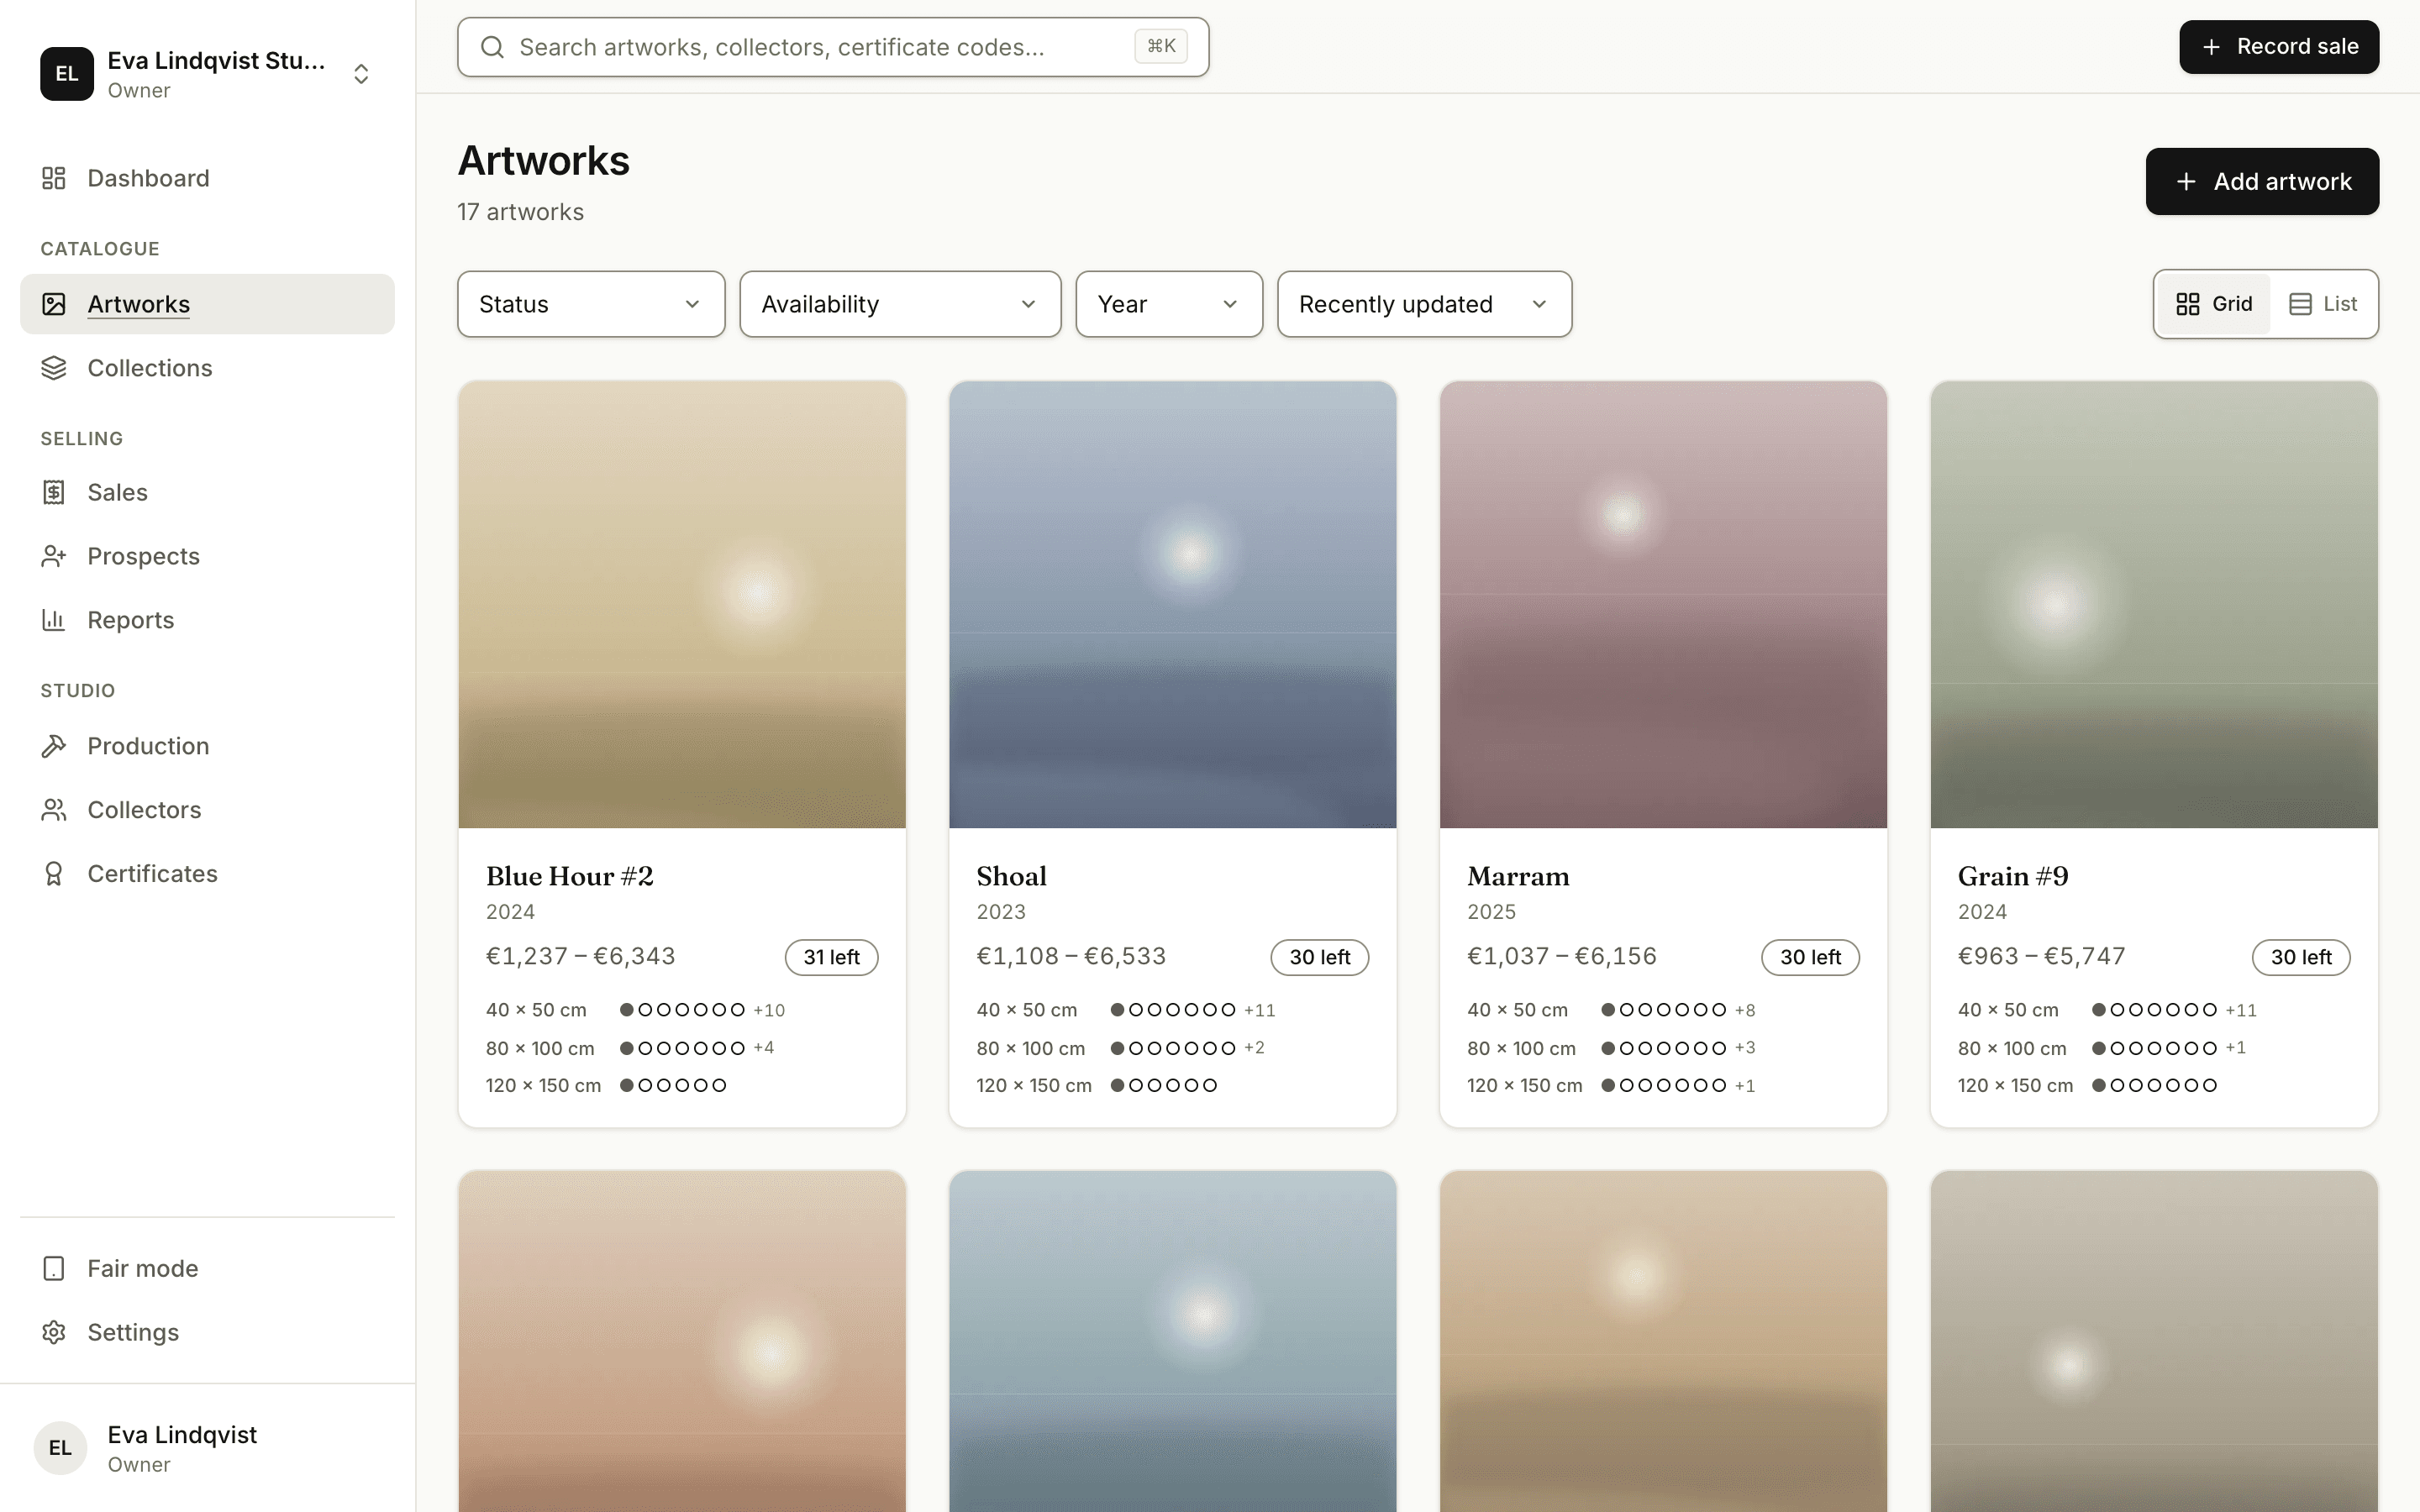Open the Recently updated sort dropdown
Image resolution: width=2420 pixels, height=1512 pixels.
pos(1424,304)
